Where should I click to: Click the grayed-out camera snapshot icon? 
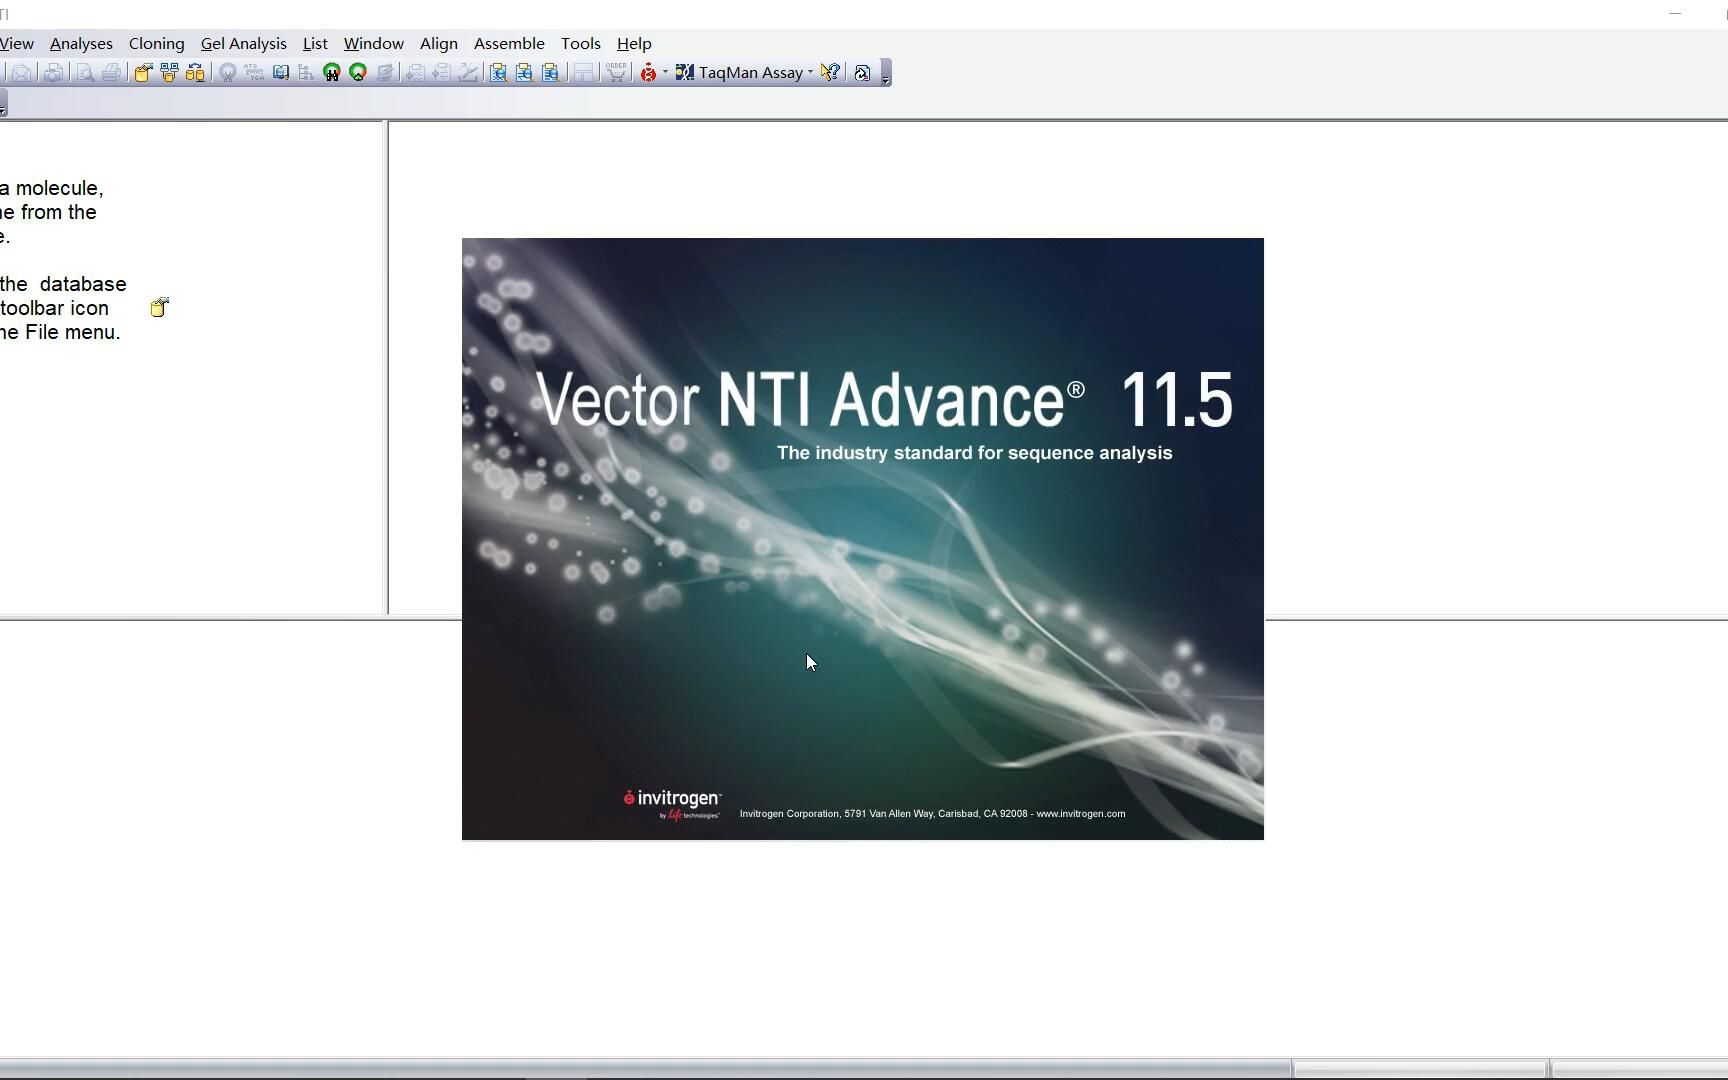pyautogui.click(x=53, y=73)
